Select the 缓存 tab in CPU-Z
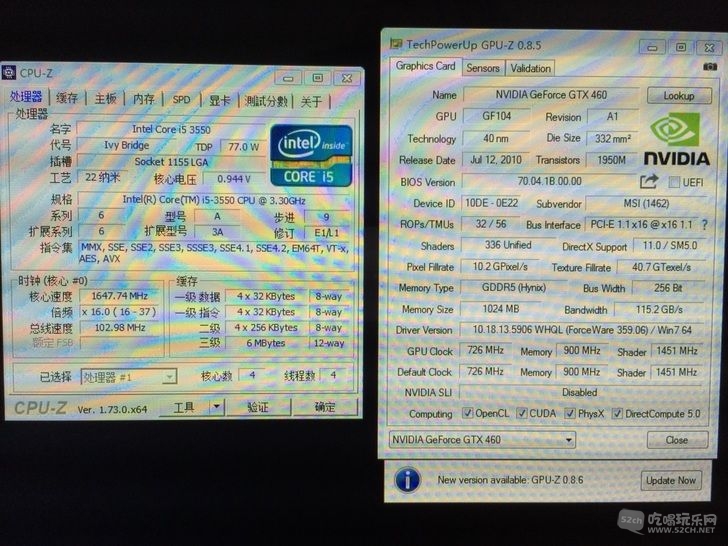728x546 pixels. [67, 98]
